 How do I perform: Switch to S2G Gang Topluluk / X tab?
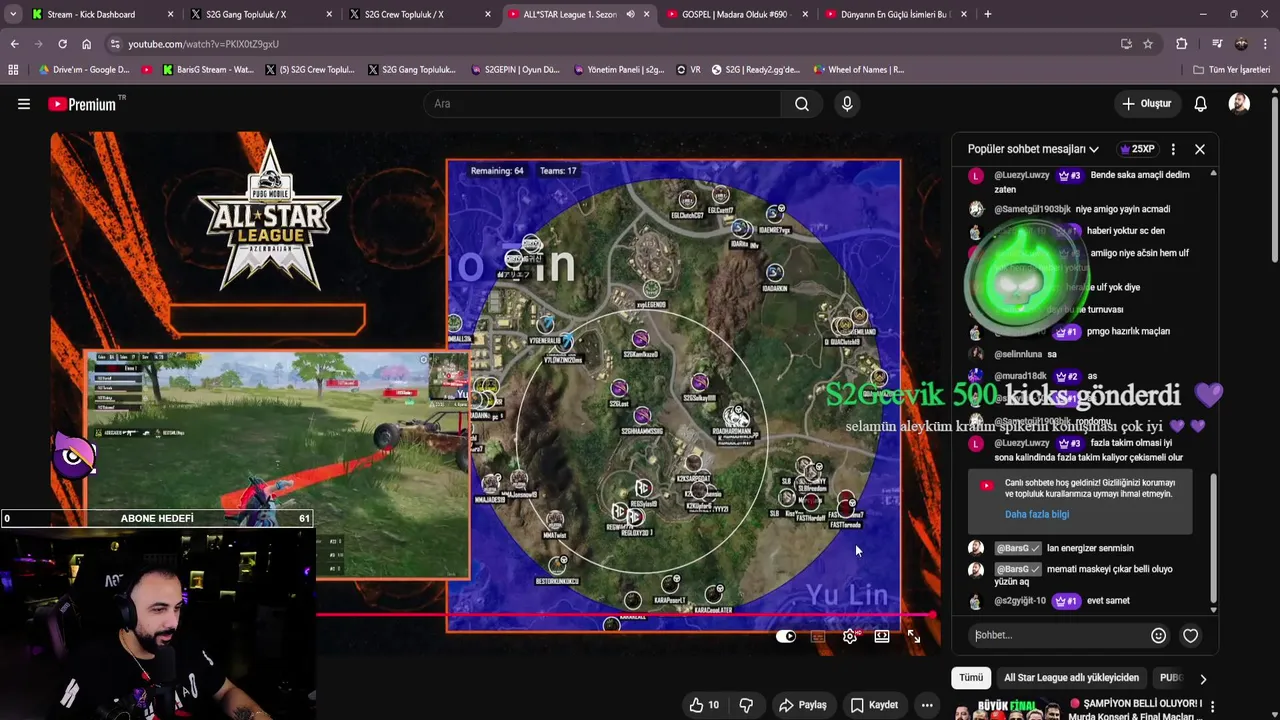[258, 14]
